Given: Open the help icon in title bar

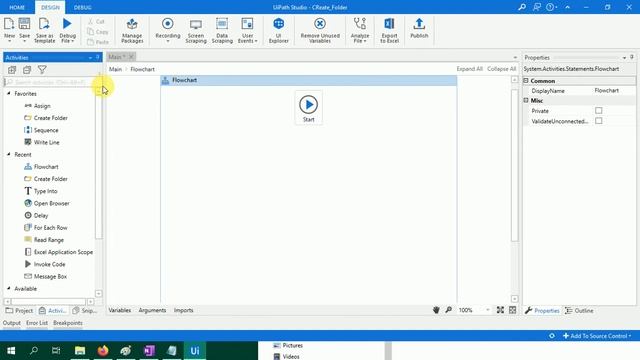Looking at the screenshot, I should click(x=550, y=7).
